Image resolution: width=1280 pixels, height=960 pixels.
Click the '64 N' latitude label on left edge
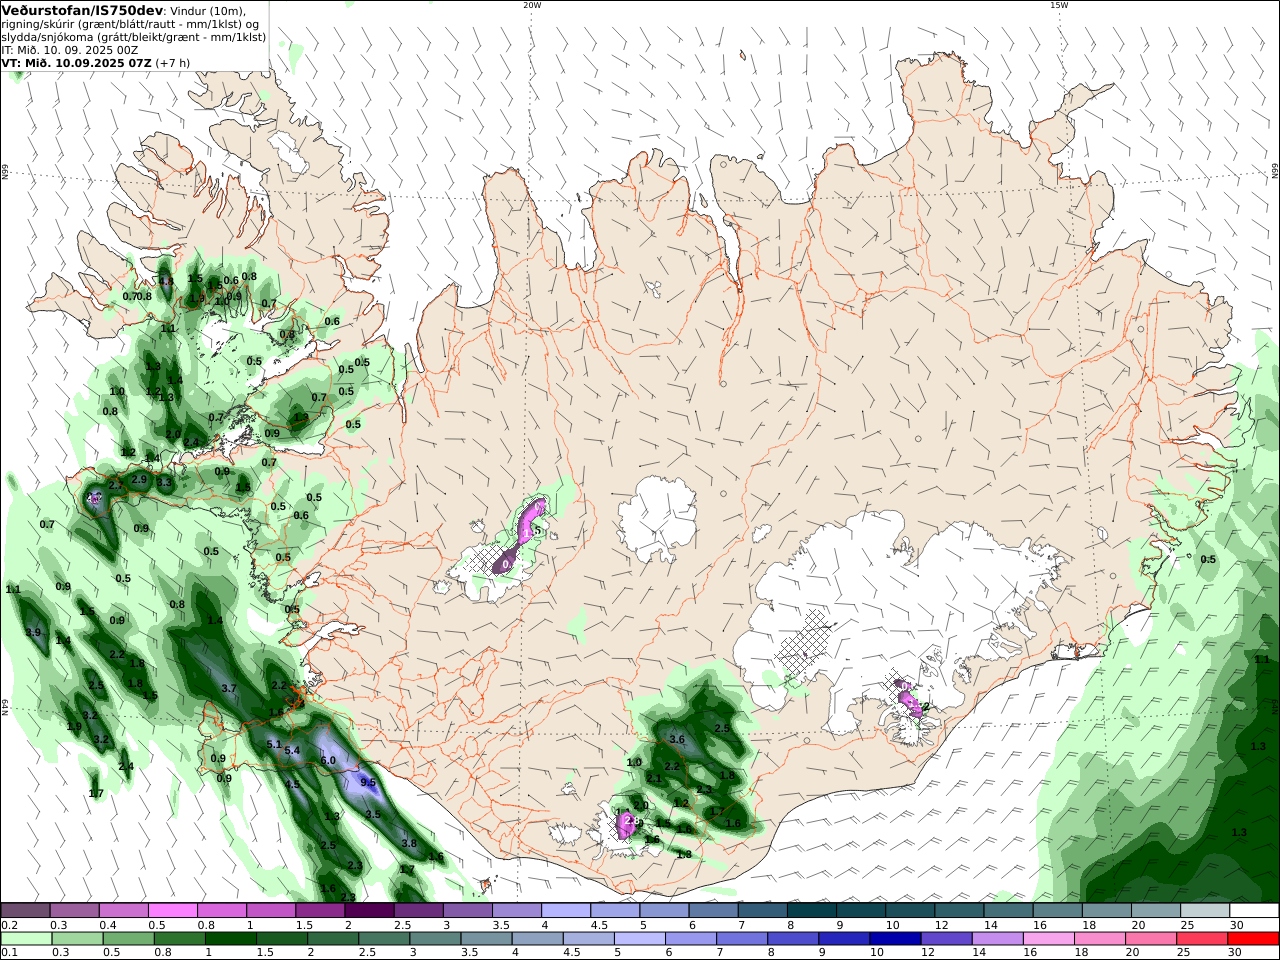pos(5,706)
